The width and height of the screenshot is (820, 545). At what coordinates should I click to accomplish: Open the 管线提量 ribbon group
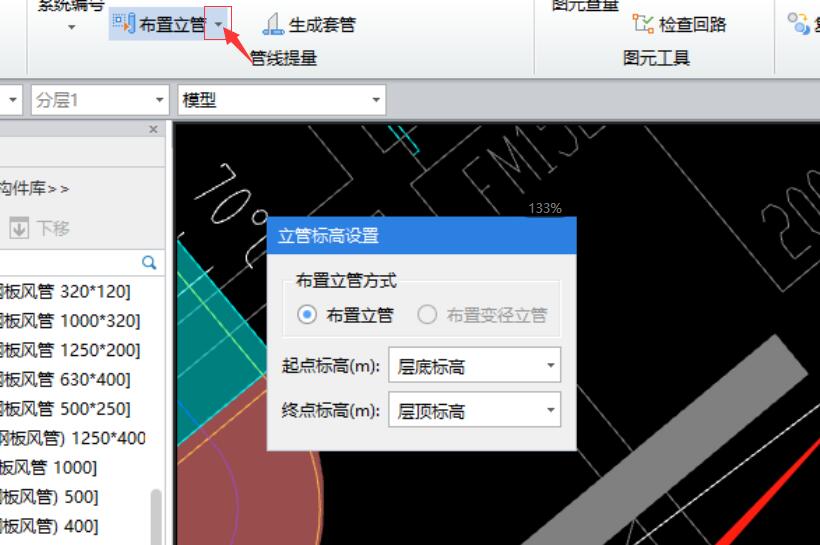[283, 58]
